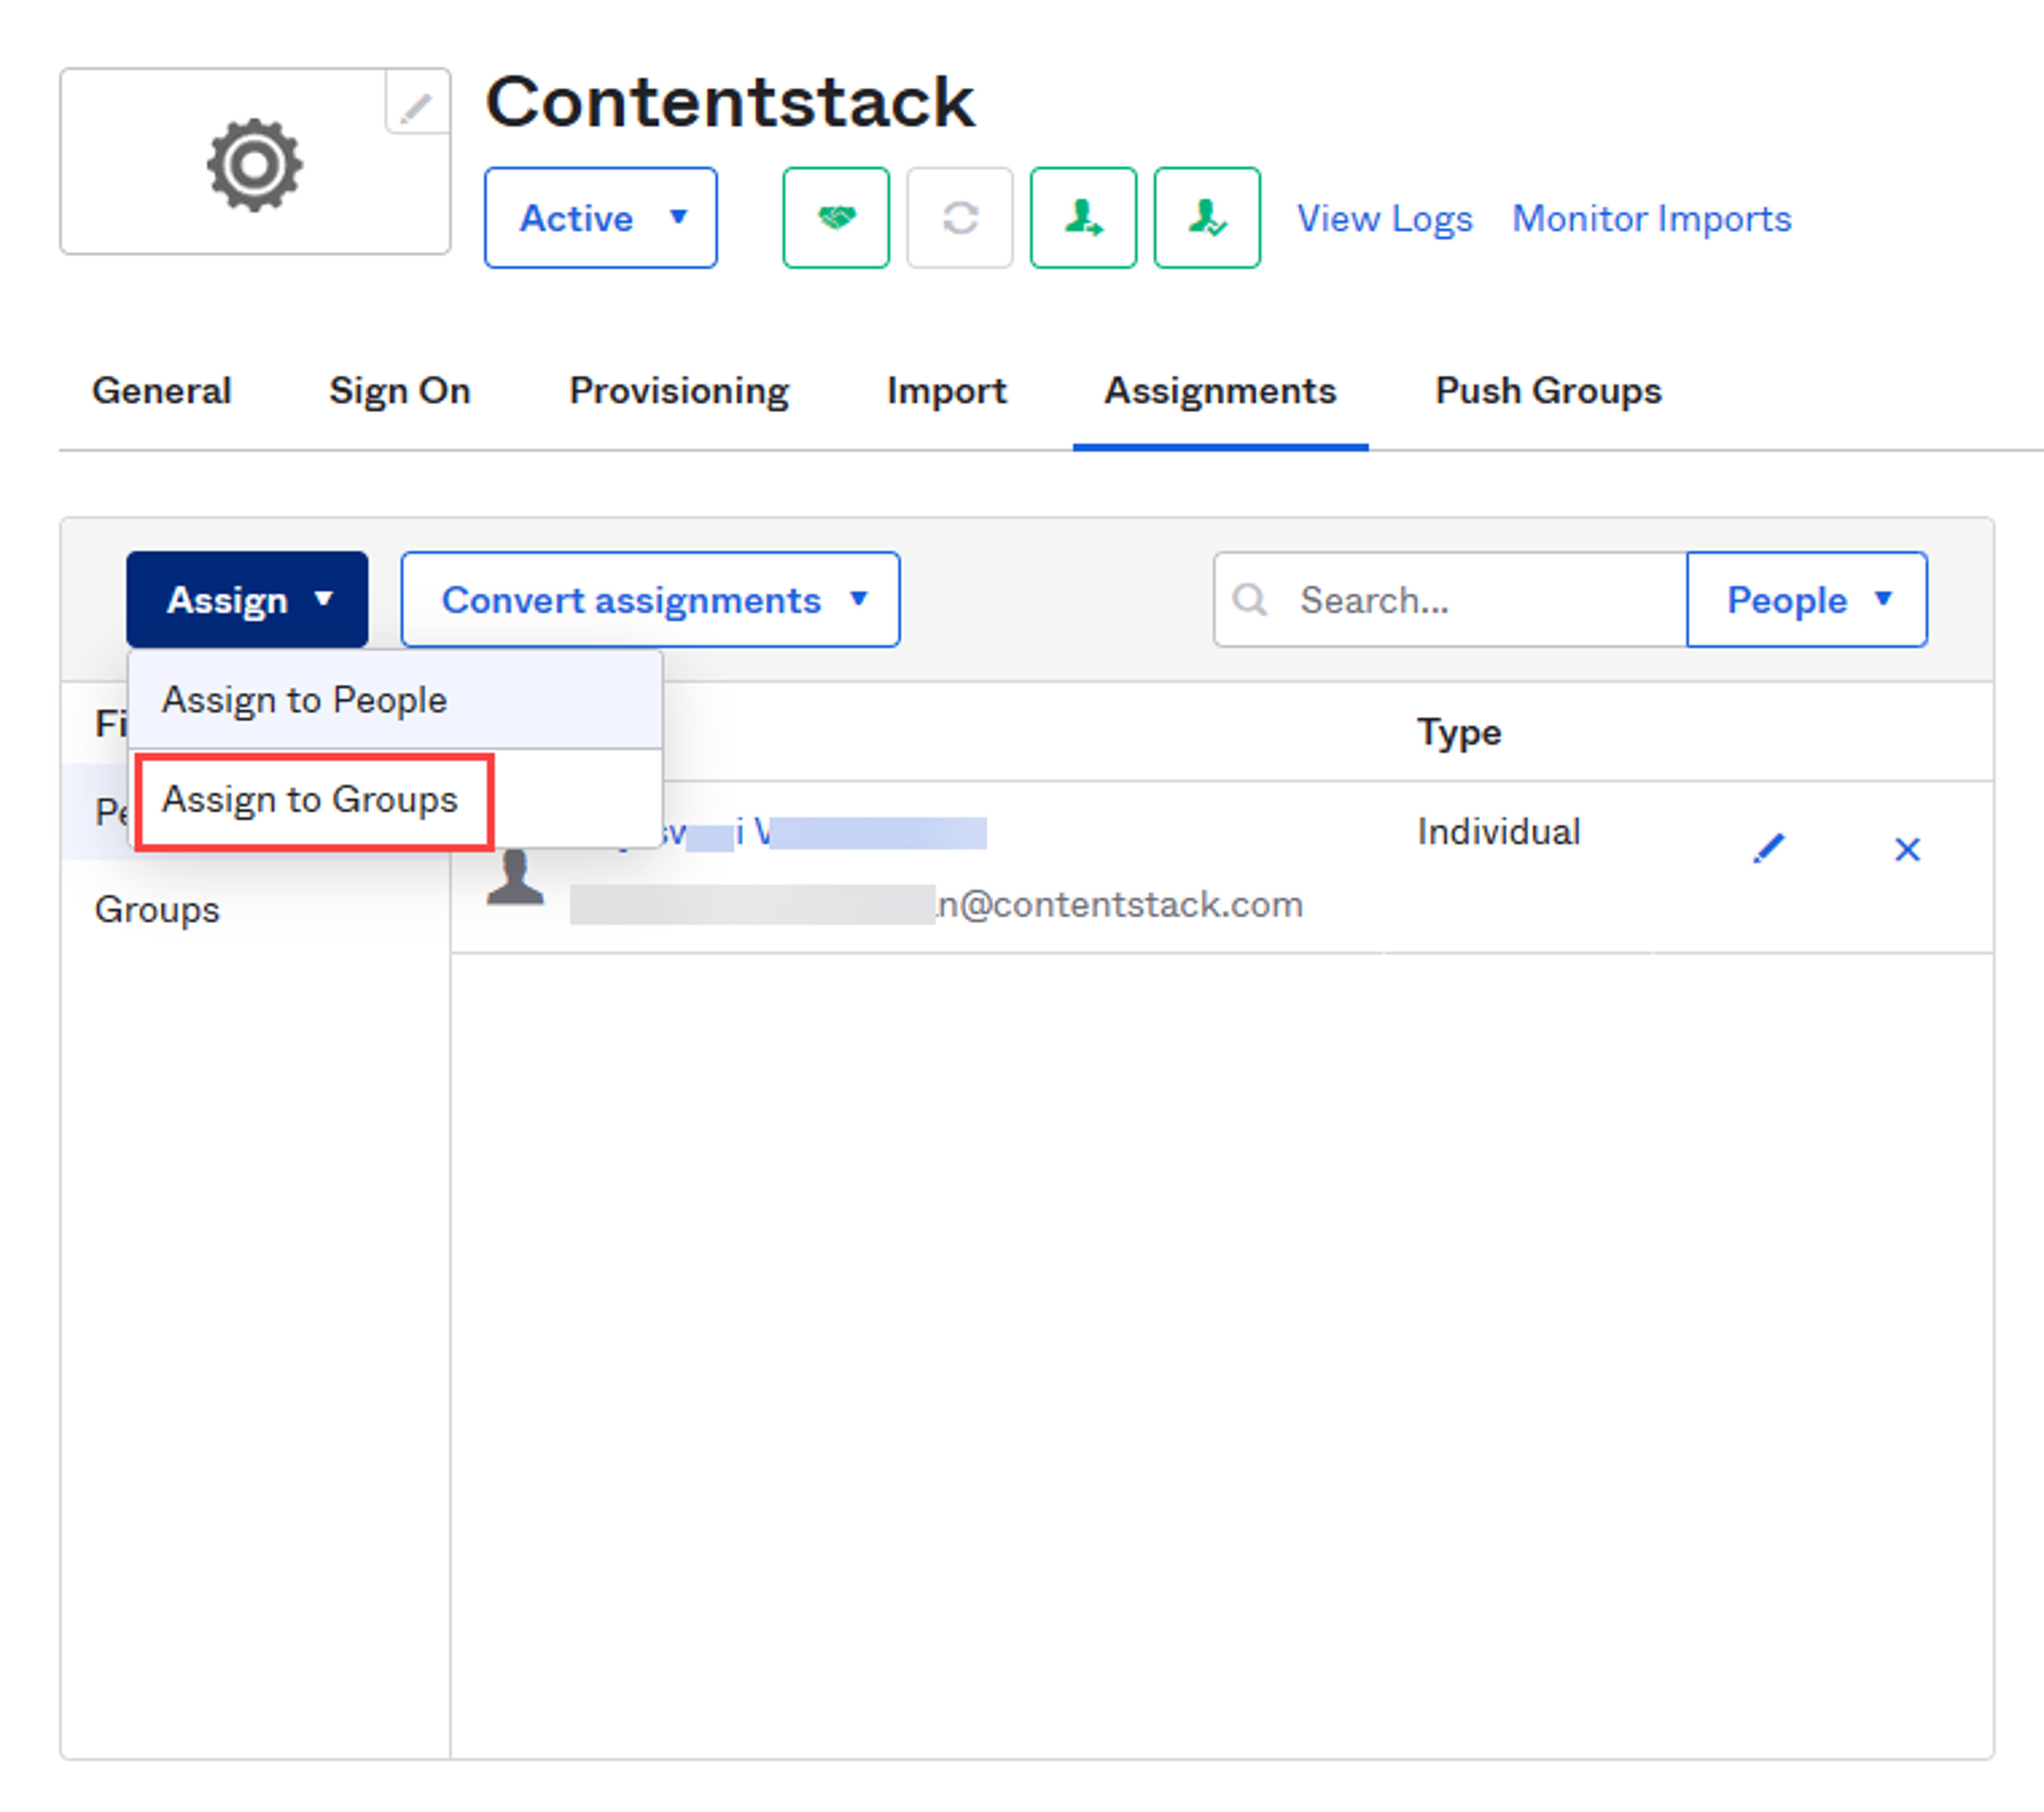Click the Search input field
2044x1812 pixels.
coord(1450,600)
